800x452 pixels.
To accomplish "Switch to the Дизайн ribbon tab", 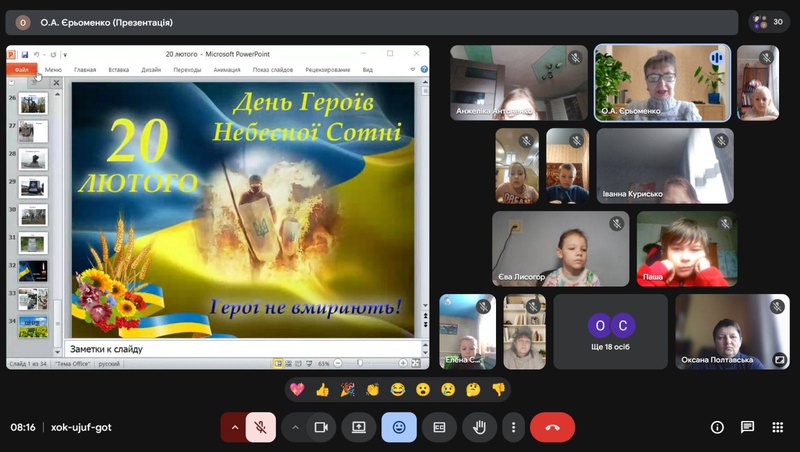I will click(x=151, y=70).
